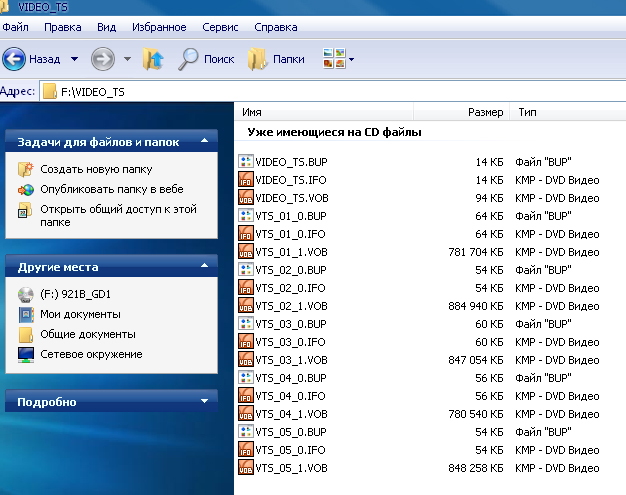
Task: Open the Forward button history dropdown arrow
Action: [x=127, y=59]
